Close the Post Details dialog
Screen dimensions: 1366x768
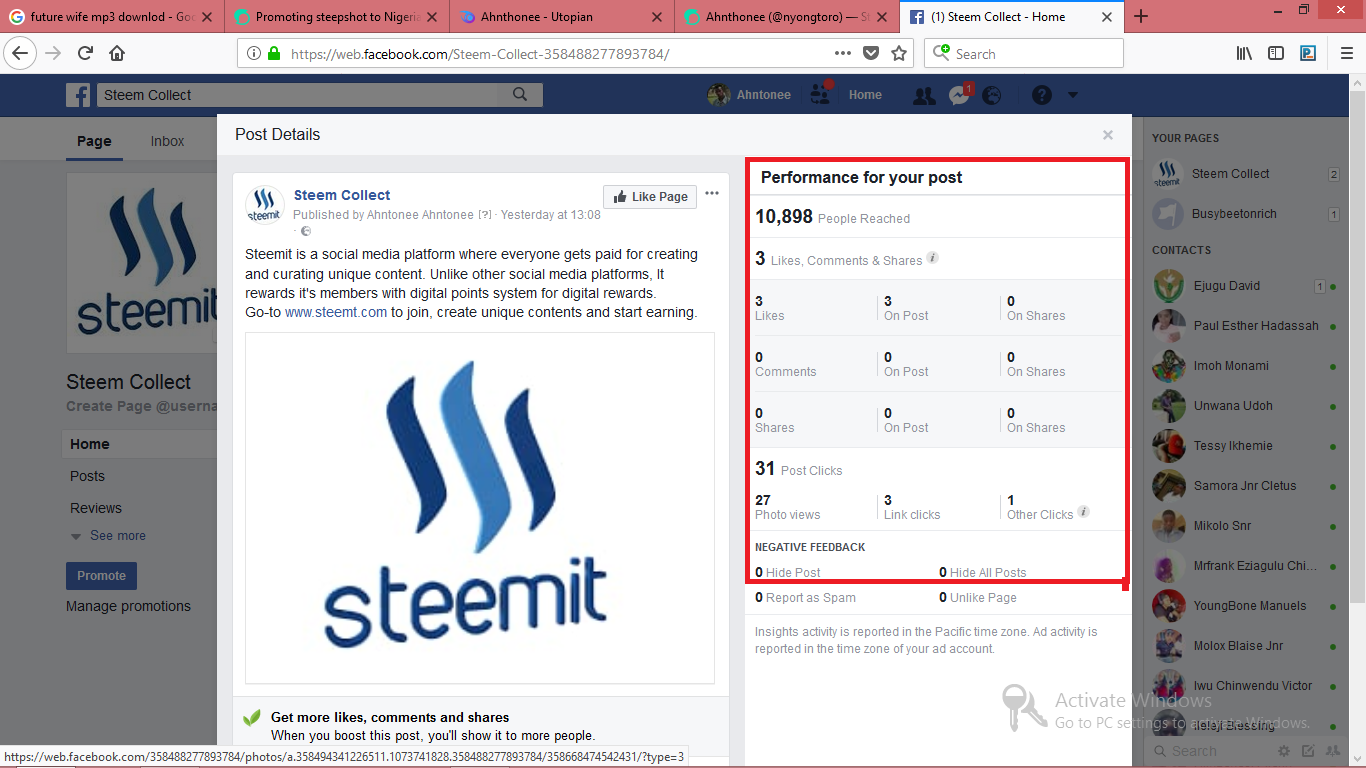pos(1108,135)
